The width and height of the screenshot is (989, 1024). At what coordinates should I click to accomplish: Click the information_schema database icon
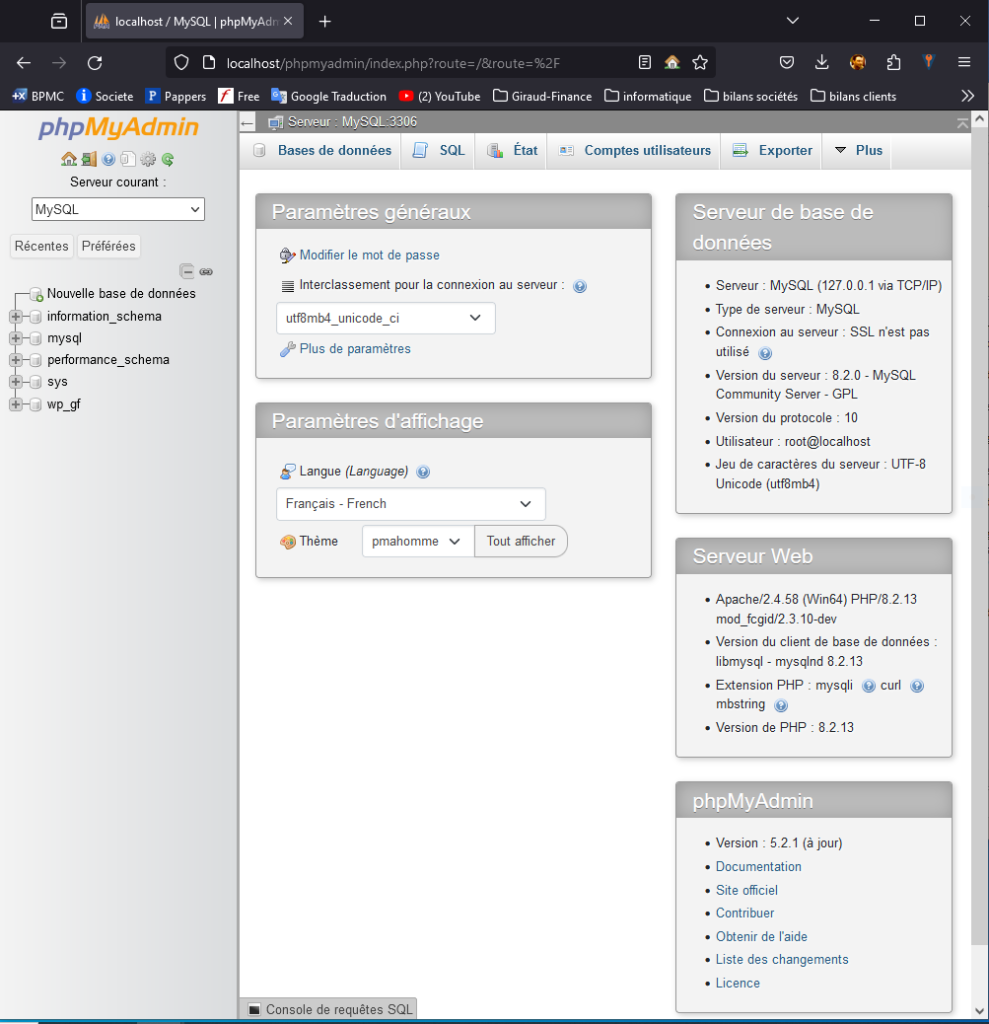click(36, 317)
